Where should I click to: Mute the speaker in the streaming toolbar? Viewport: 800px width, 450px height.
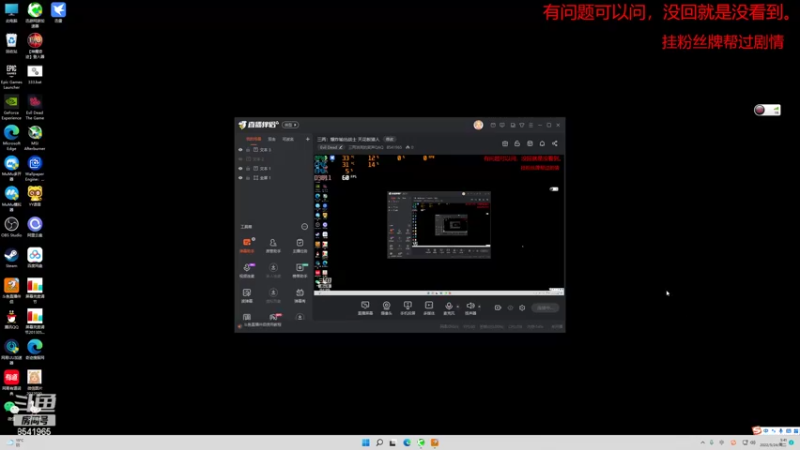(x=470, y=308)
